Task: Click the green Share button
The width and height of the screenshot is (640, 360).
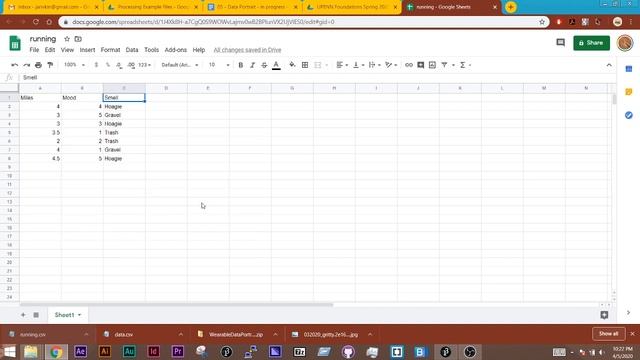Action: coord(591,43)
